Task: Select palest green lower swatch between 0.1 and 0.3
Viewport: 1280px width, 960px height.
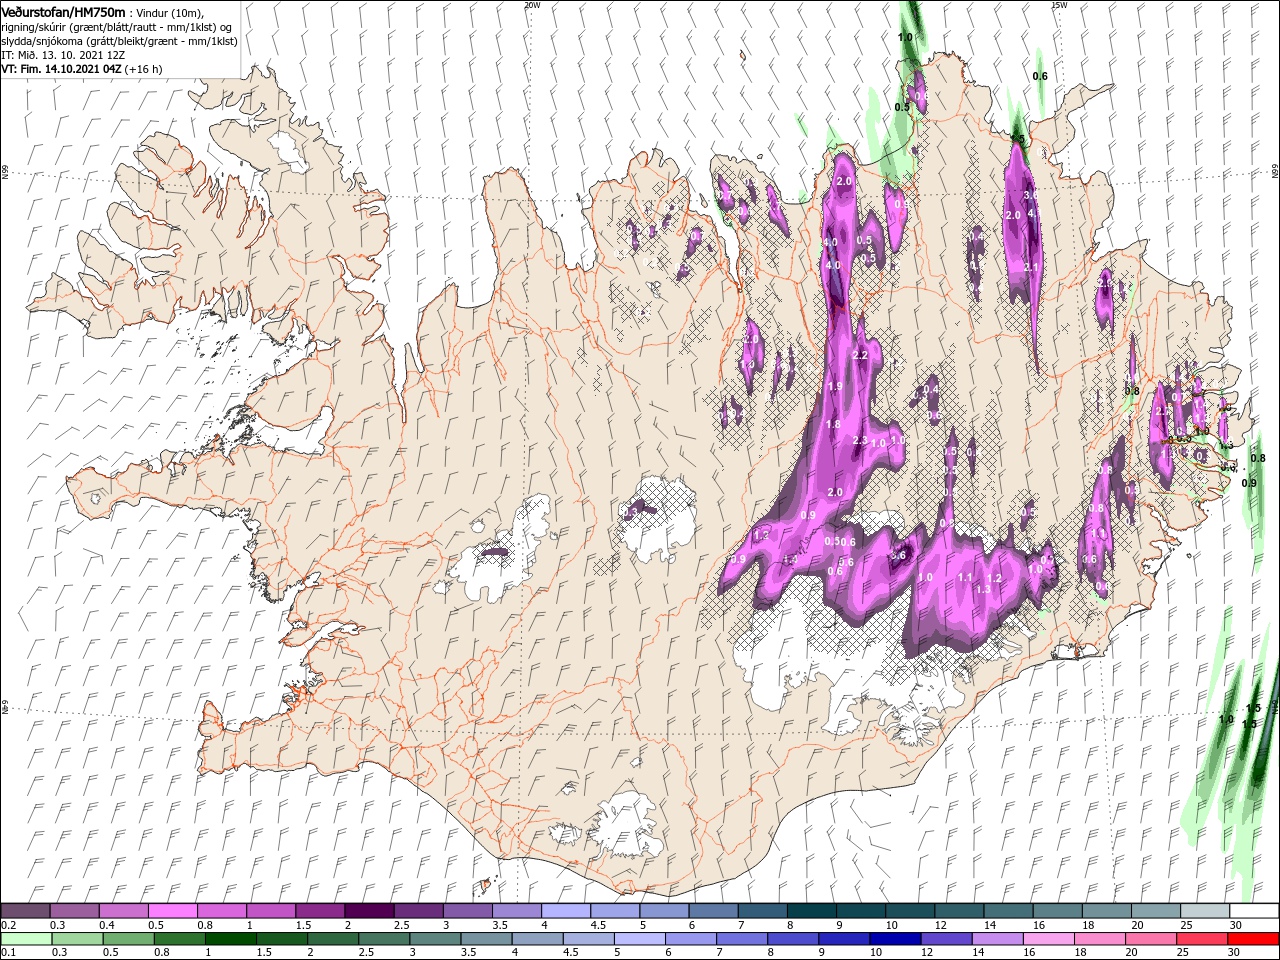Action: pos(26,939)
